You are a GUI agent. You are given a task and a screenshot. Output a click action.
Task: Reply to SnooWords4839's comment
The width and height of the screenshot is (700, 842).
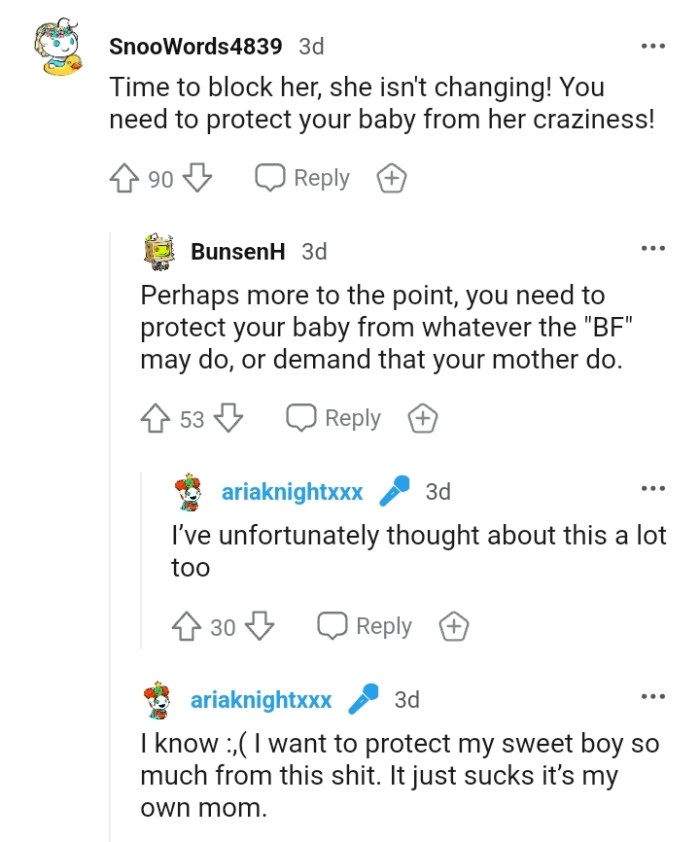(x=303, y=179)
